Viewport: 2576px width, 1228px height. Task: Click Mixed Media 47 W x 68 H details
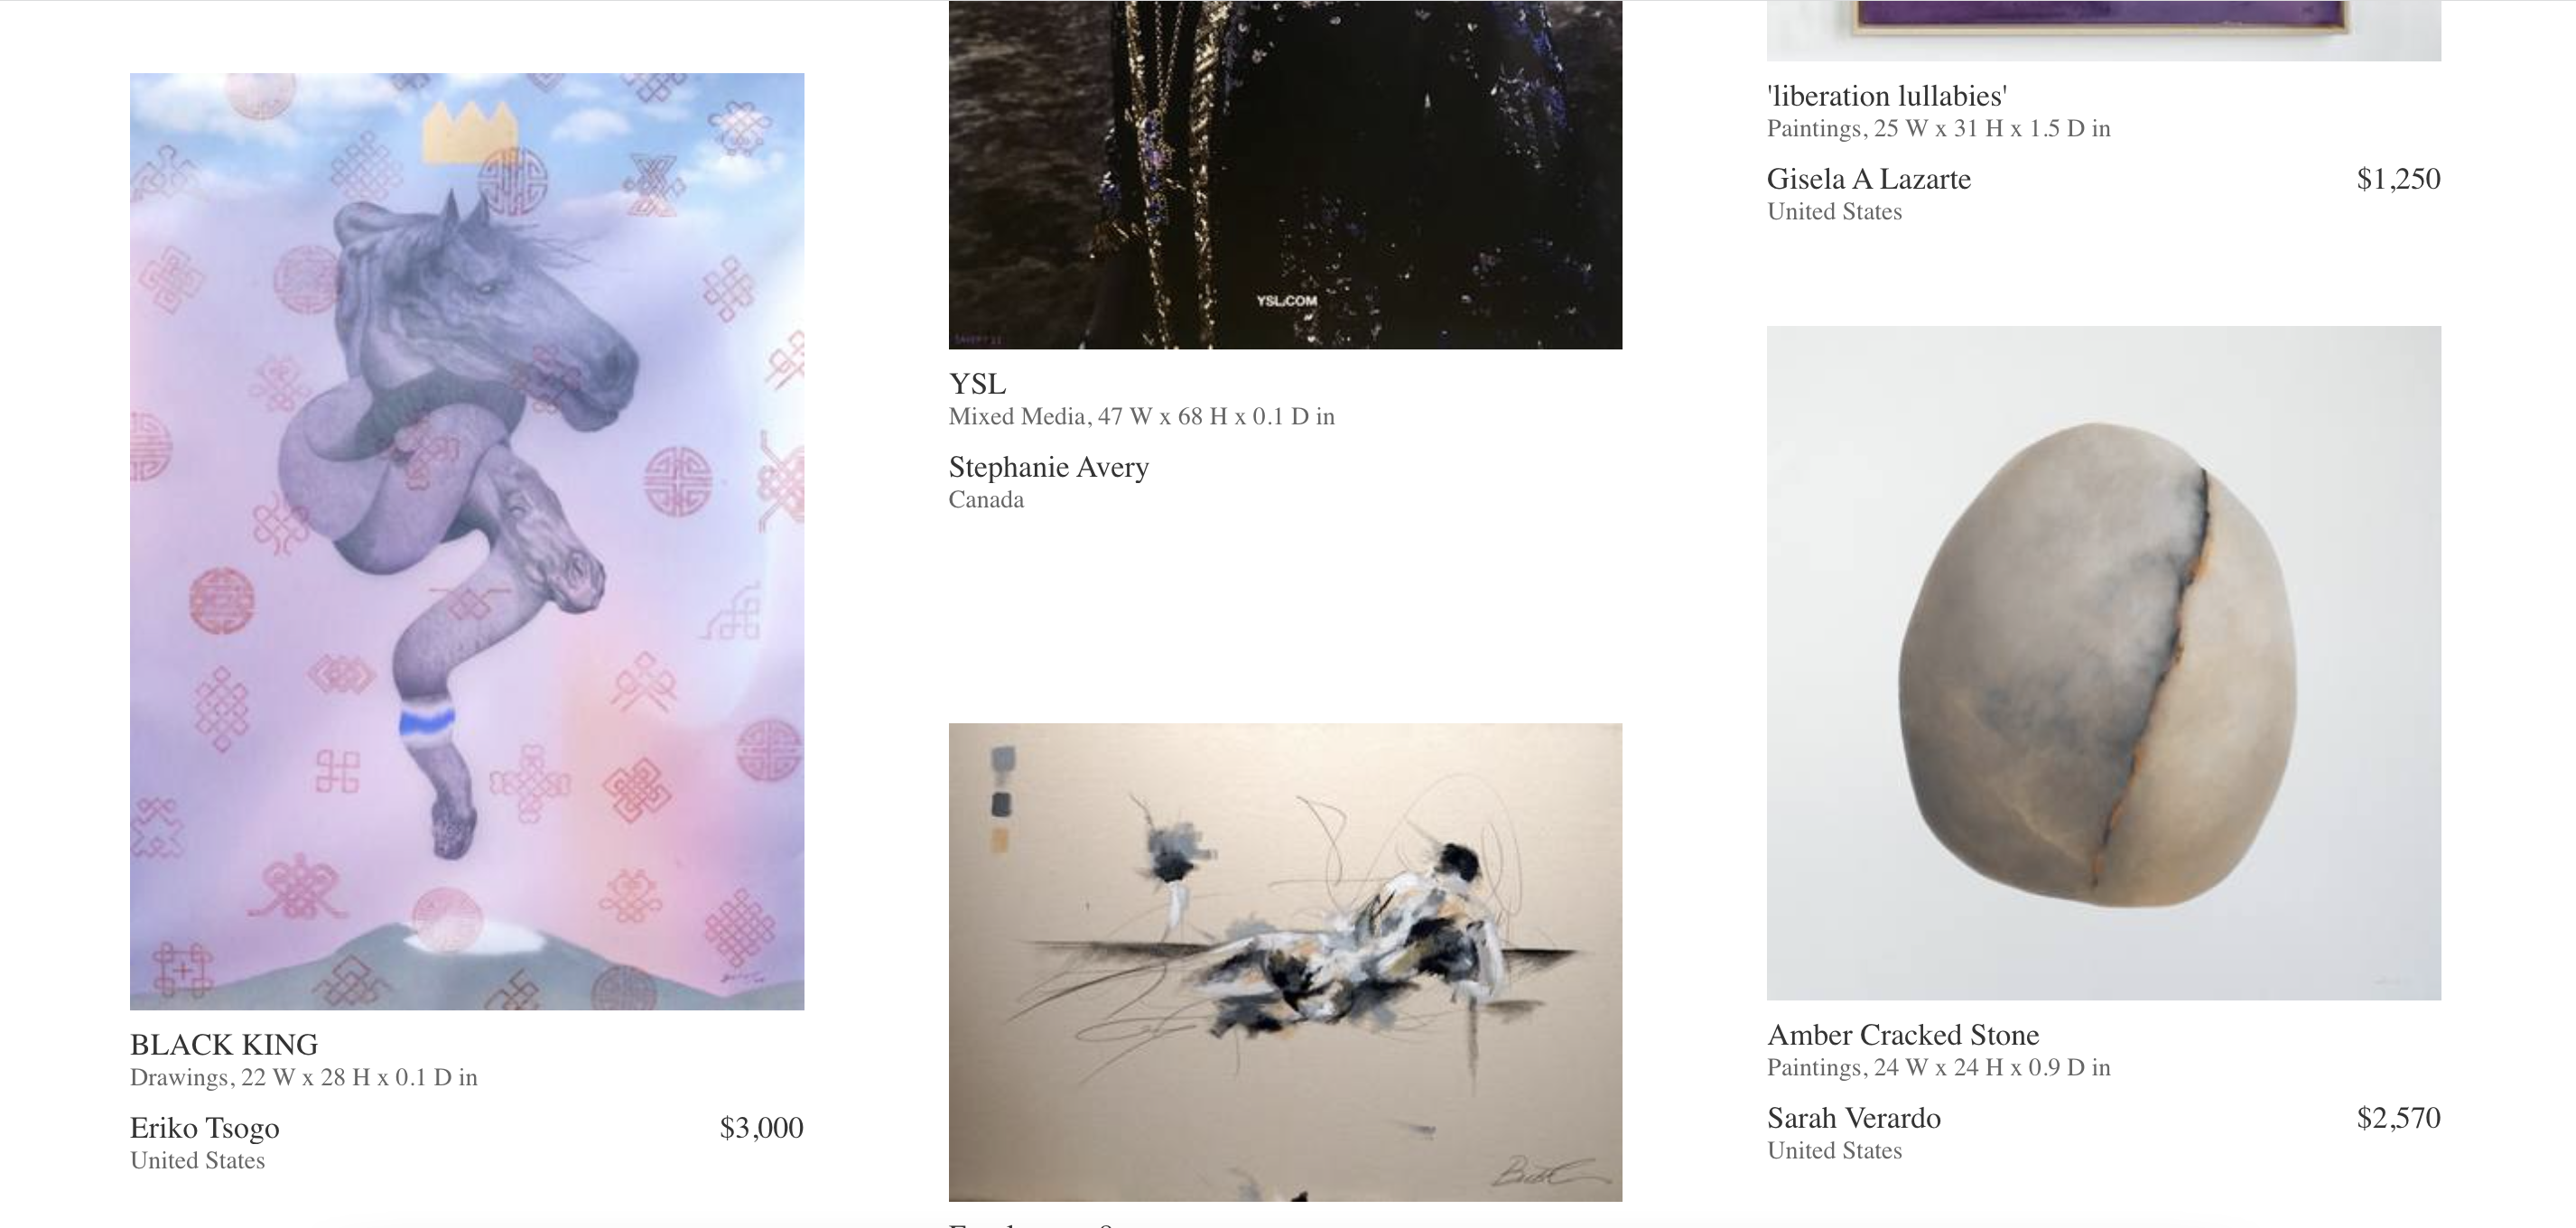pos(1142,417)
